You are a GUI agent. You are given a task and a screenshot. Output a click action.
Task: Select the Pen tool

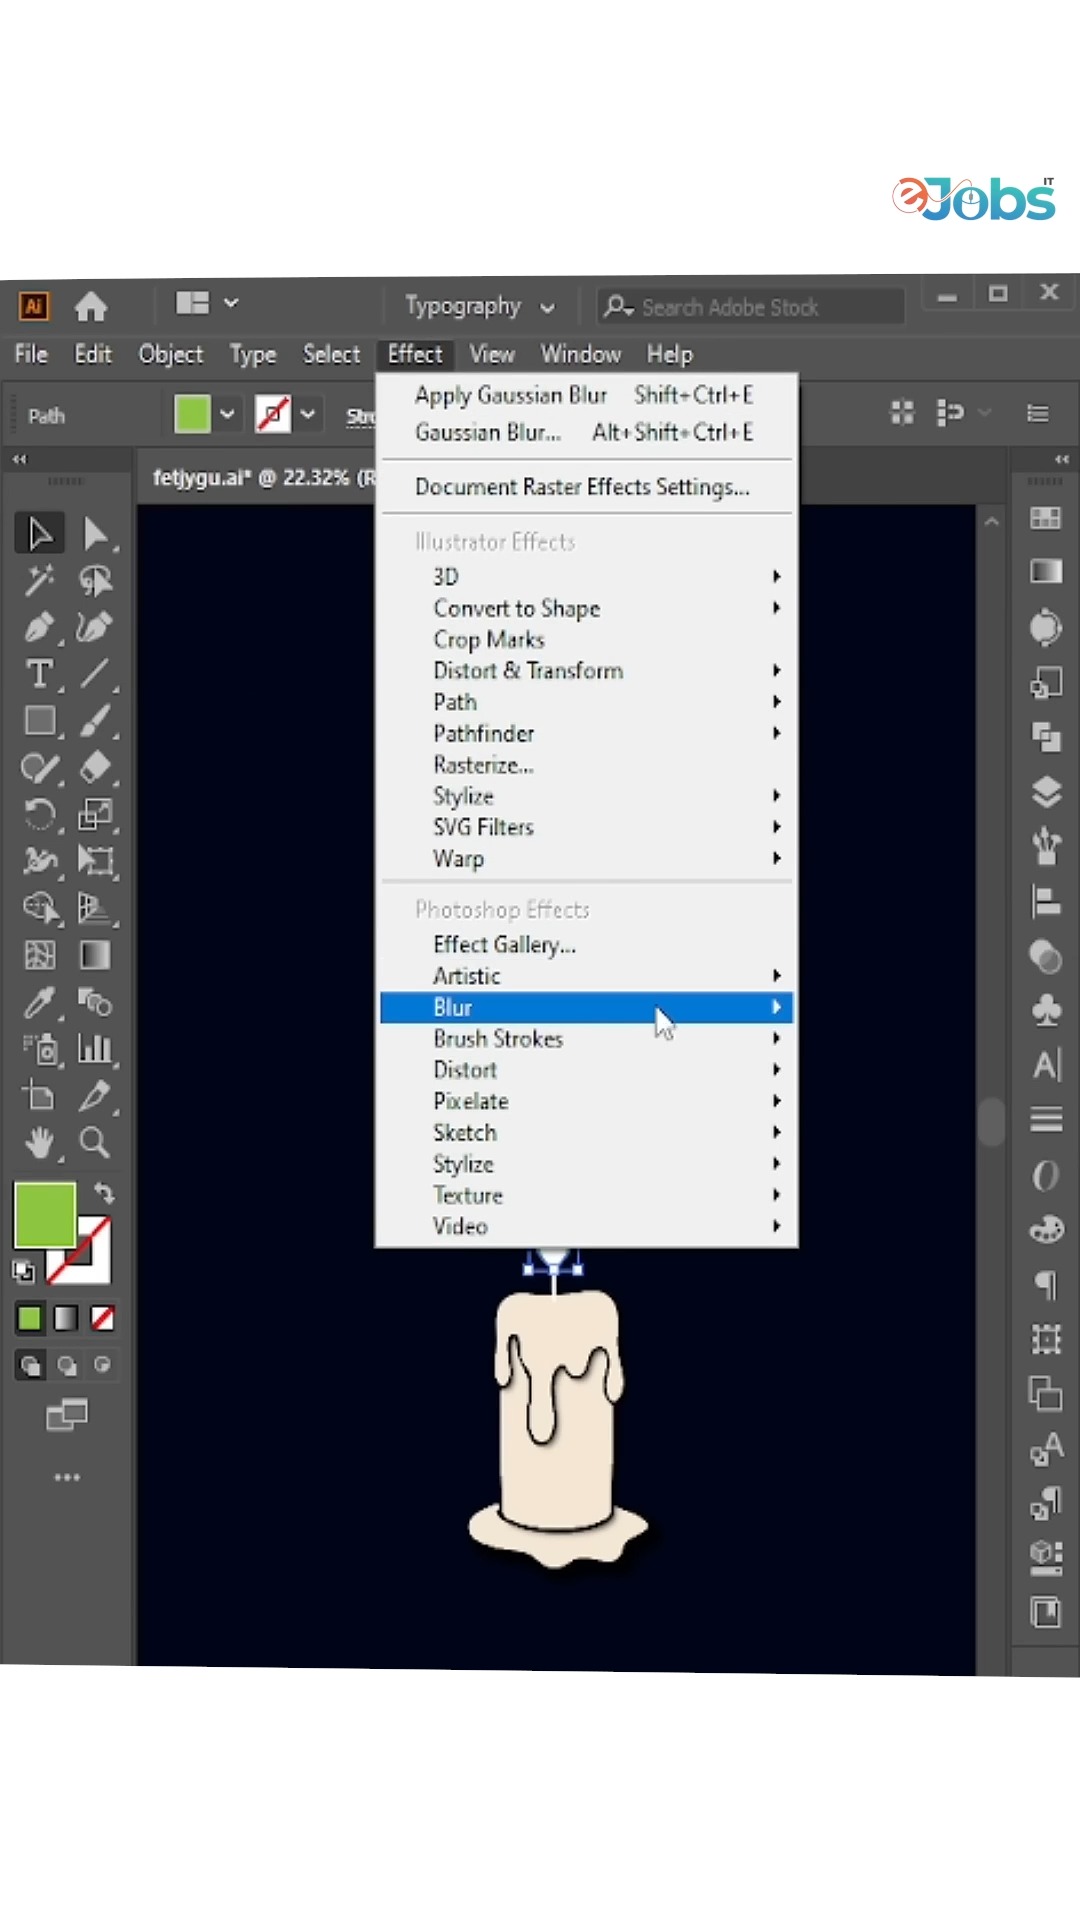40,627
